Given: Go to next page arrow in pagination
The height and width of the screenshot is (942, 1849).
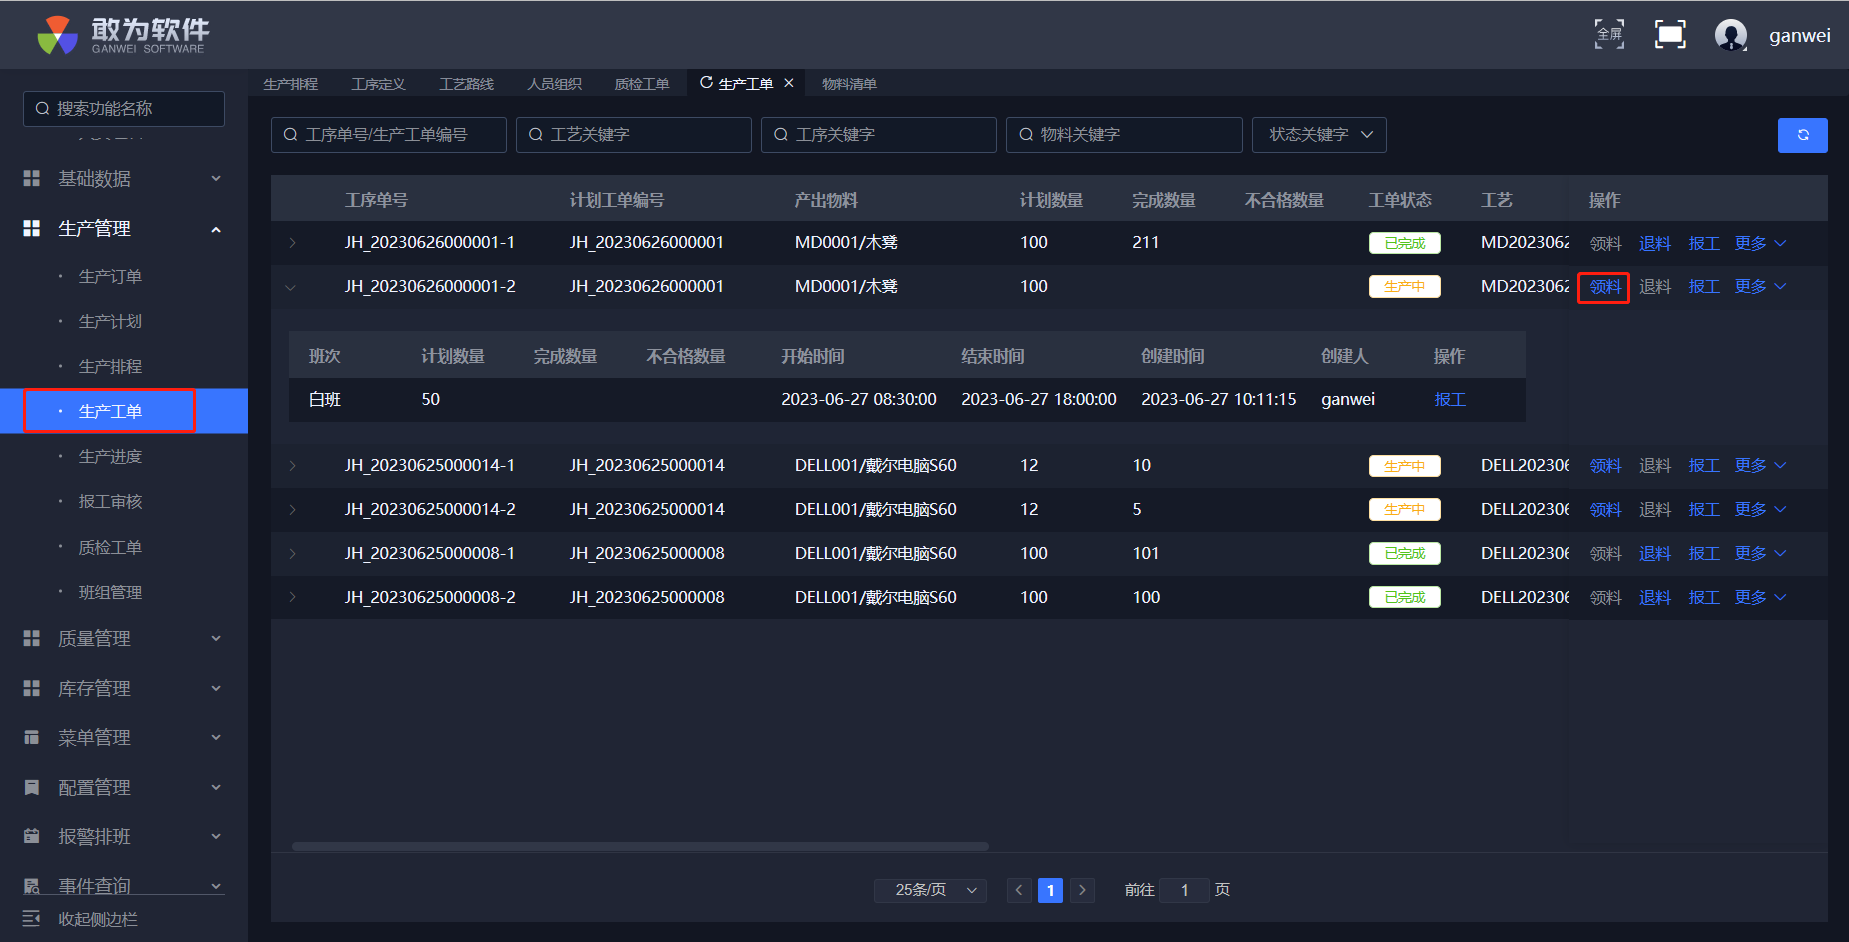Looking at the screenshot, I should 1082,890.
